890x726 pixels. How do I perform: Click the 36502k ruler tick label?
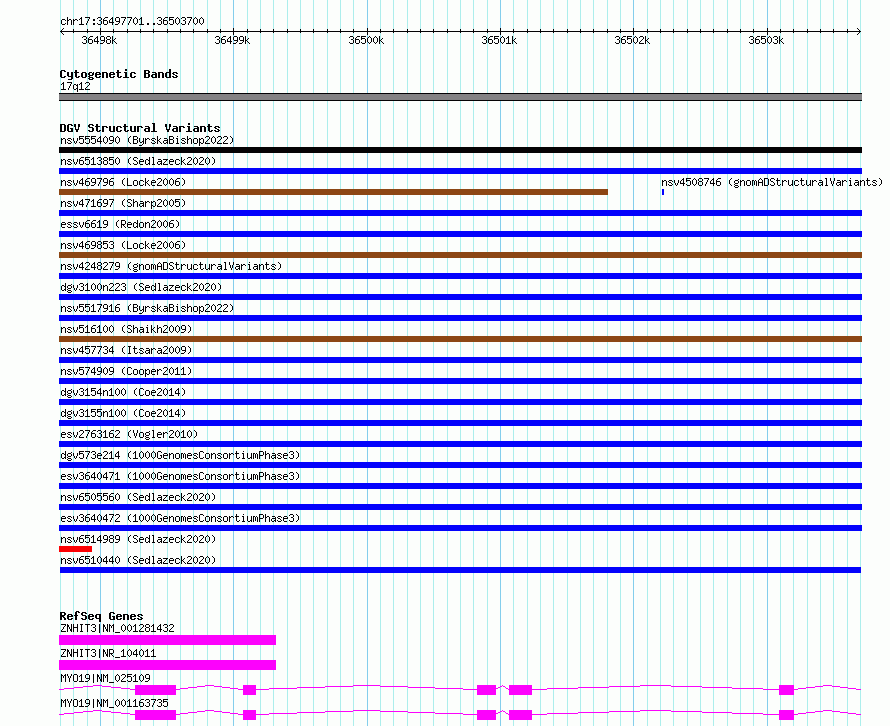[632, 40]
